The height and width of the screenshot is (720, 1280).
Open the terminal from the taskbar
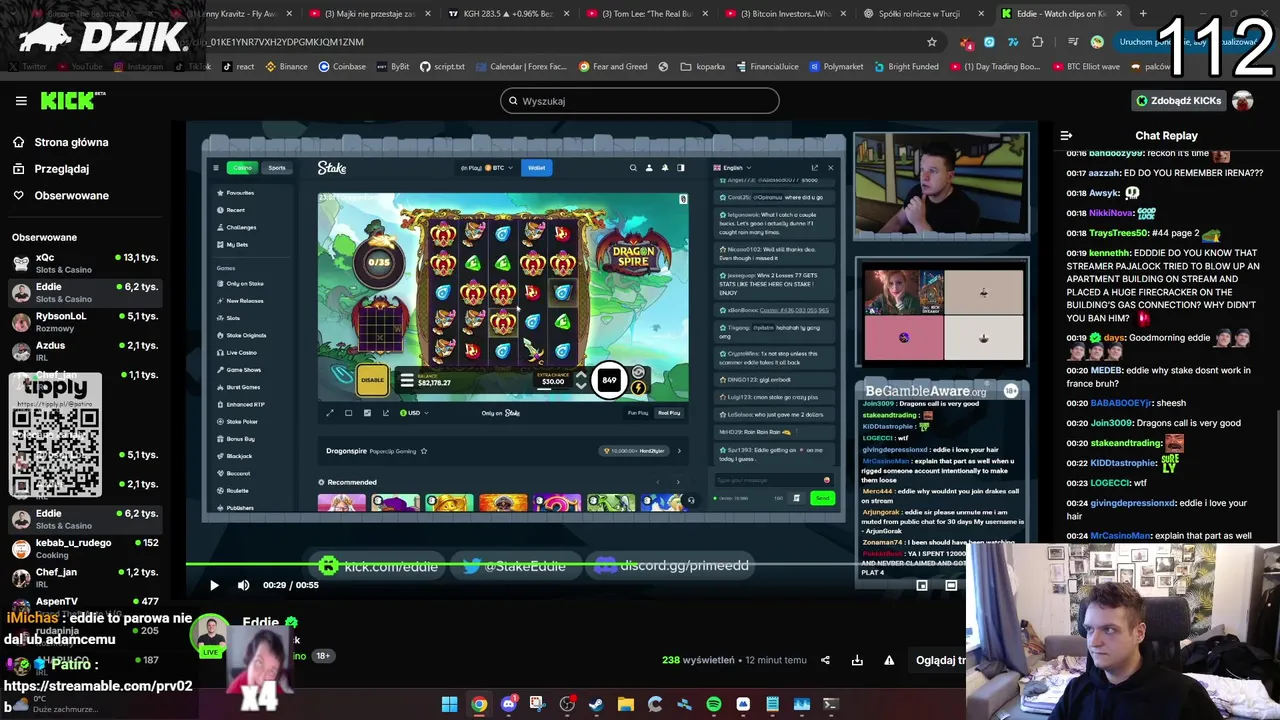point(830,704)
